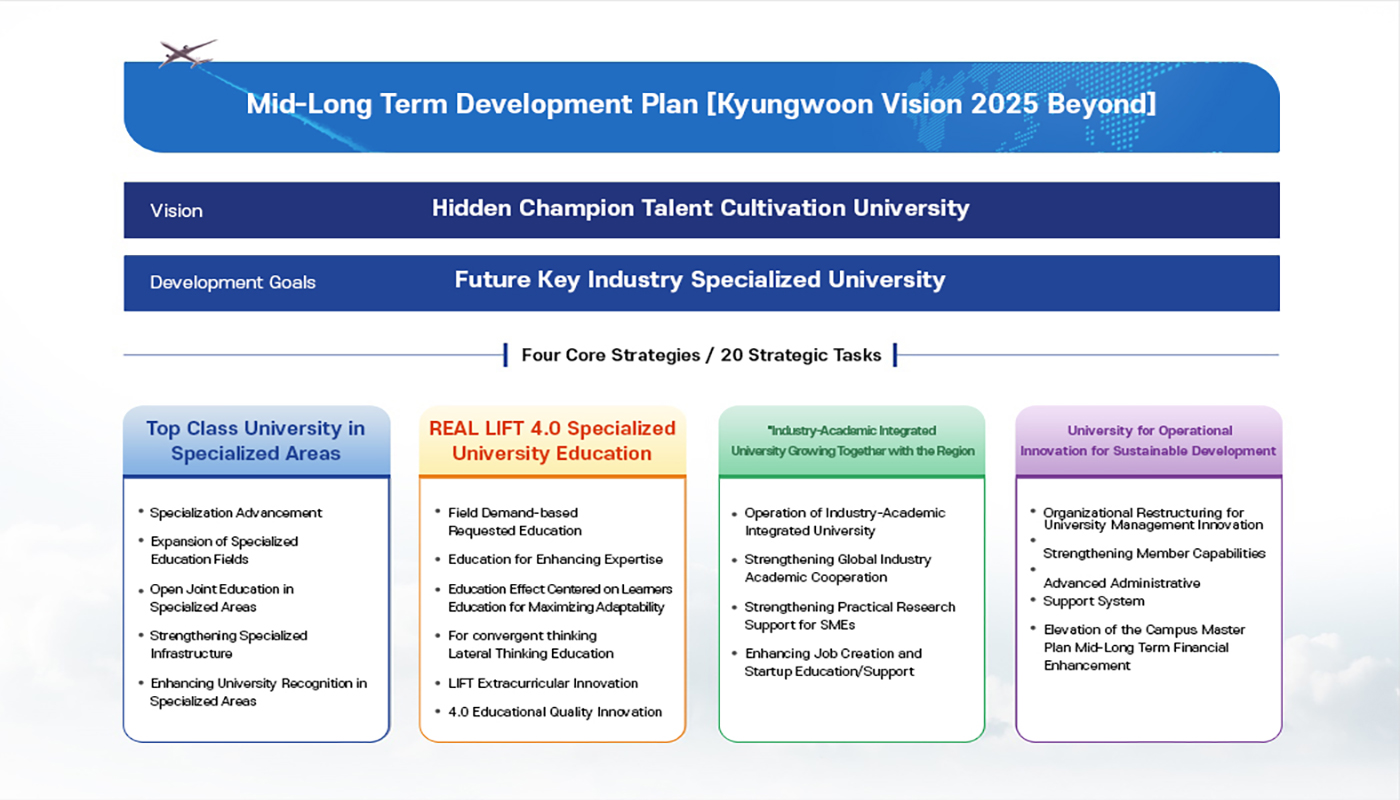Select the Vision label
Image resolution: width=1400 pixels, height=800 pixels.
point(176,211)
